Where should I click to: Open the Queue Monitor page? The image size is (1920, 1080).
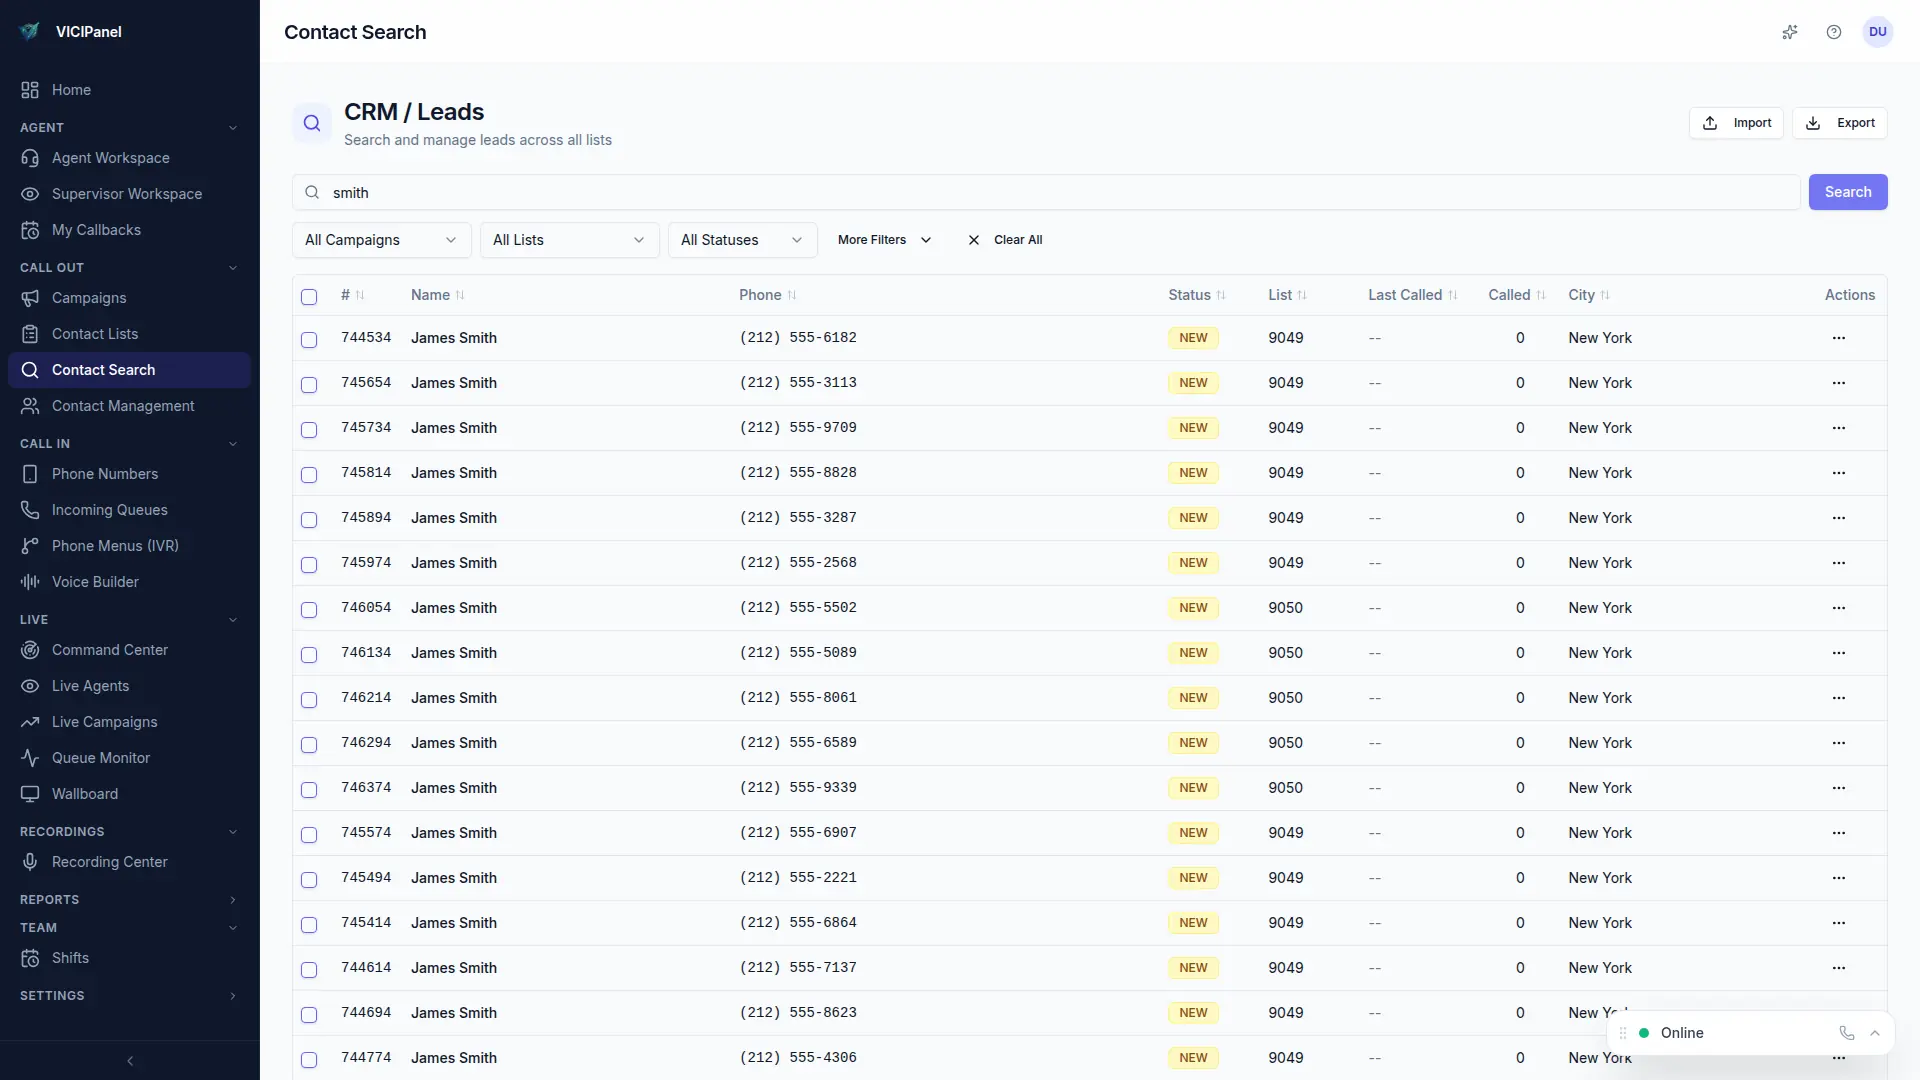tap(100, 757)
